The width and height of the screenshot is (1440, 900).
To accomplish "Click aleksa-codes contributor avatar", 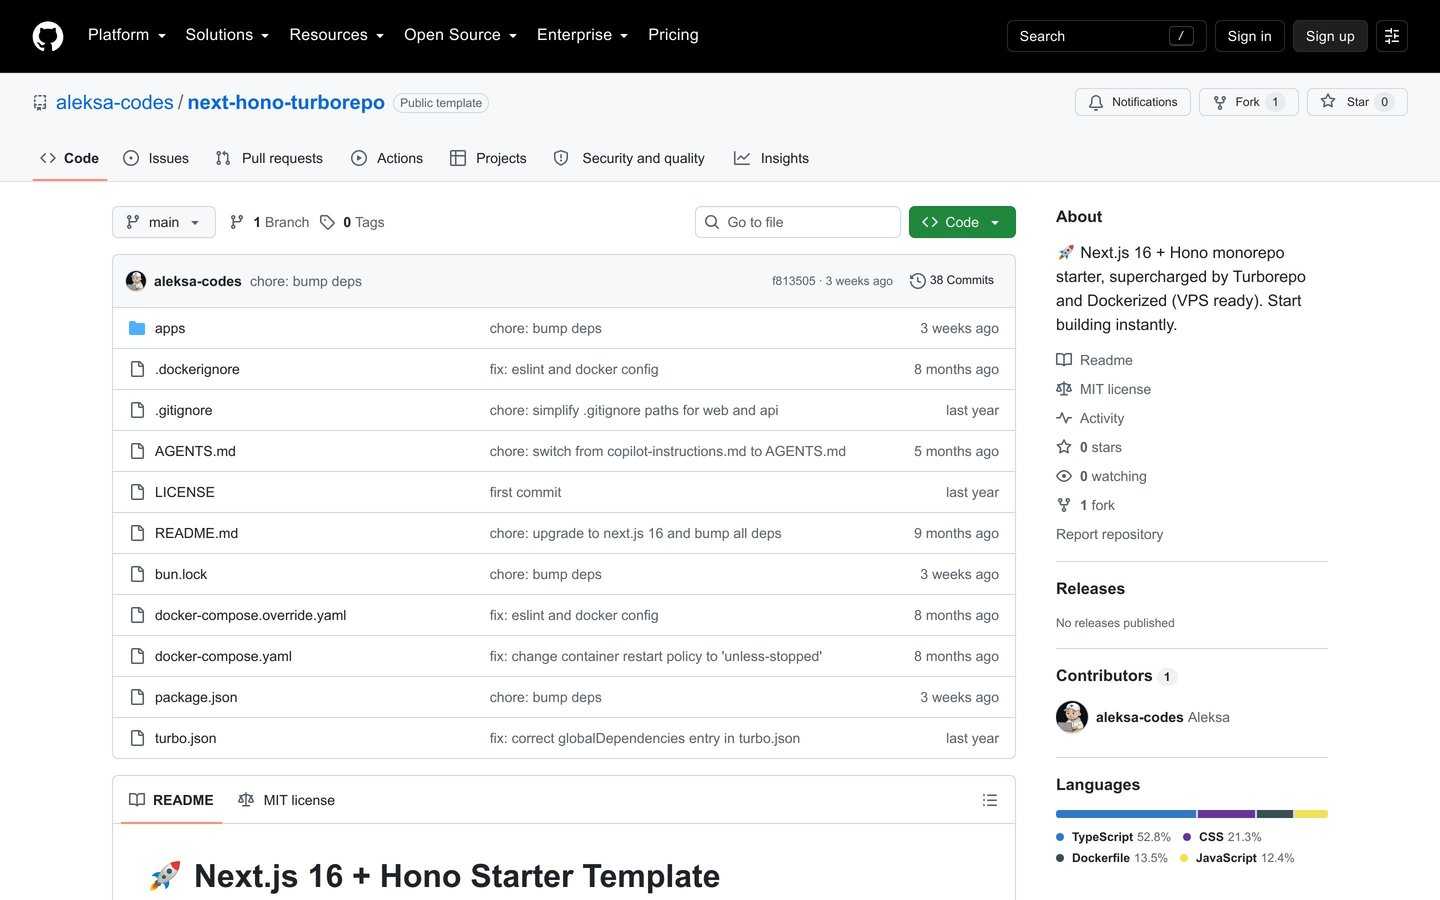I will point(1072,717).
